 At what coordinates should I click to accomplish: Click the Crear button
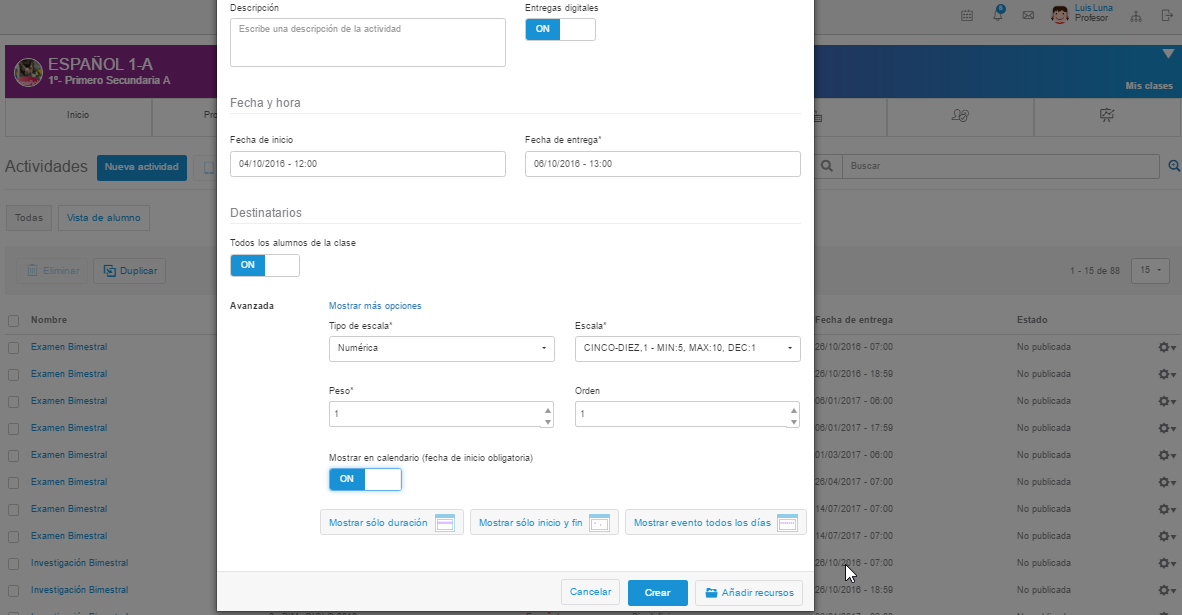(x=657, y=593)
